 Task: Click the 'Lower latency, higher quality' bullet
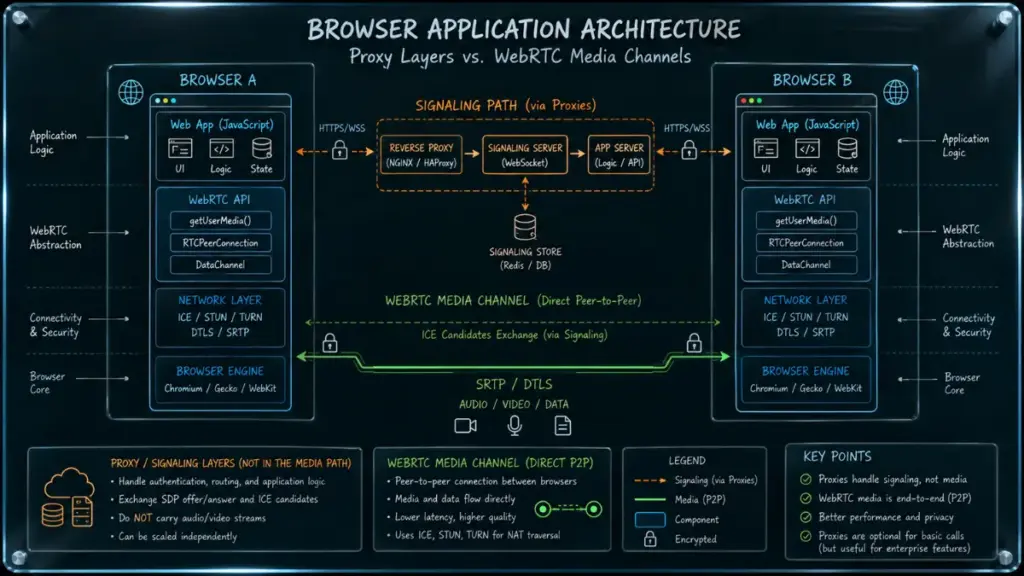451,517
